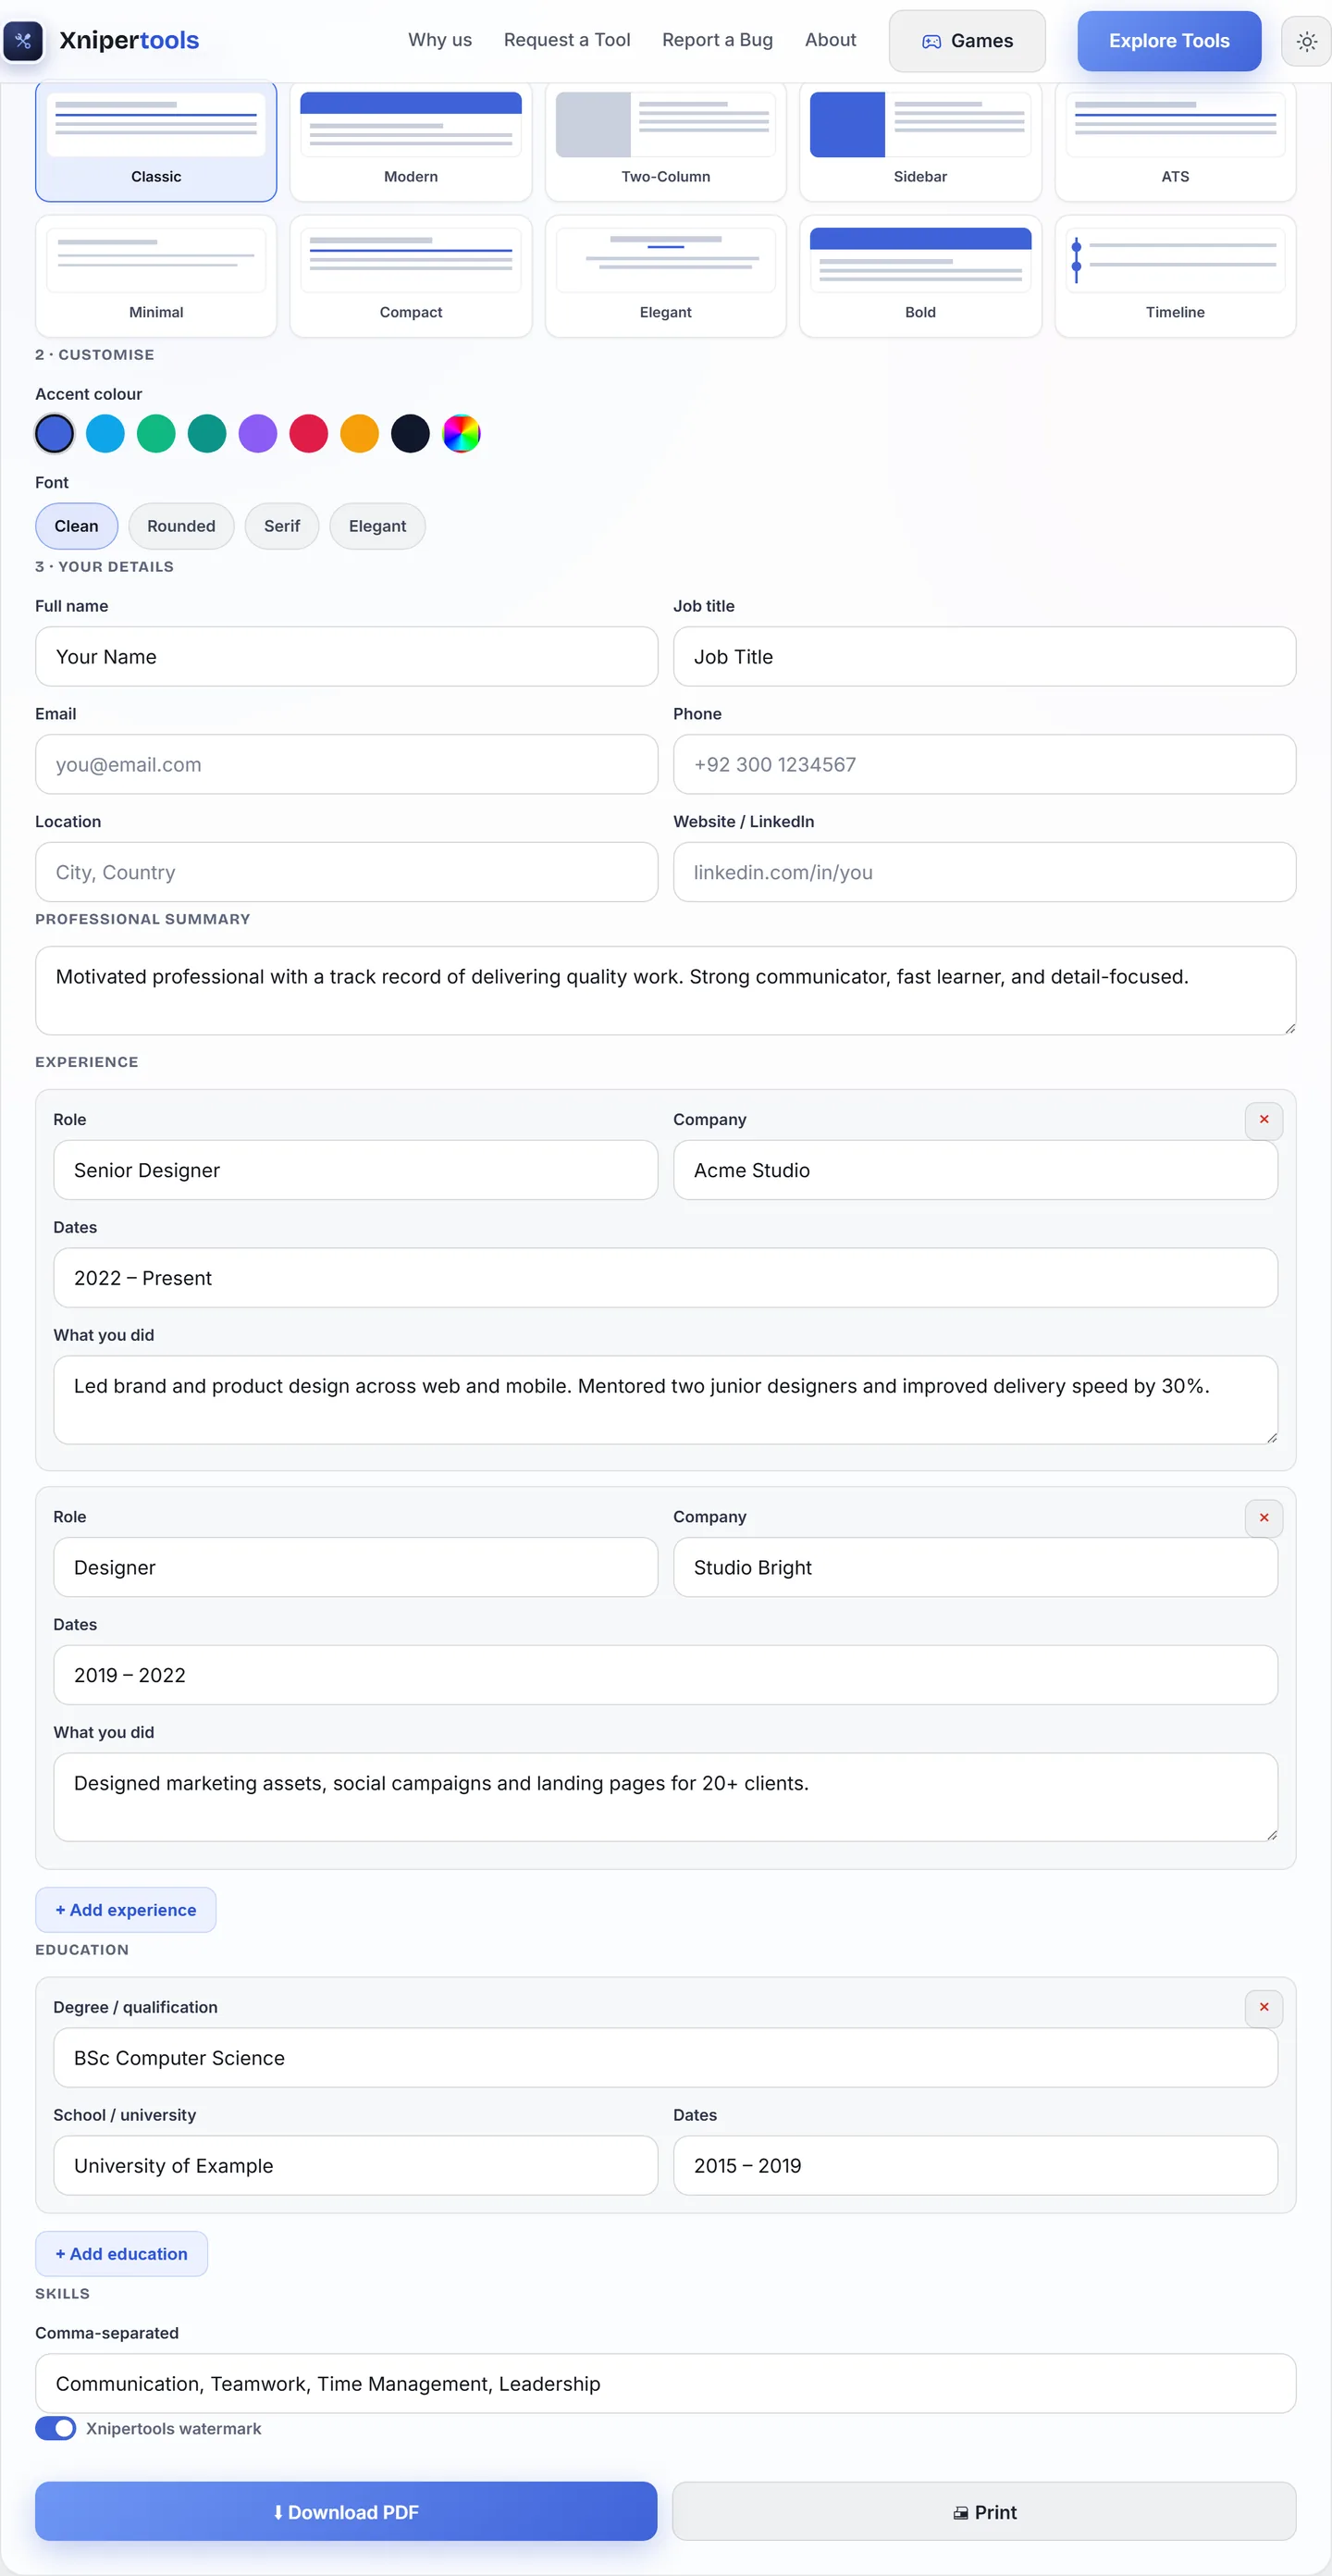Select the orange accent colour
Image resolution: width=1332 pixels, height=2576 pixels.
360,434
